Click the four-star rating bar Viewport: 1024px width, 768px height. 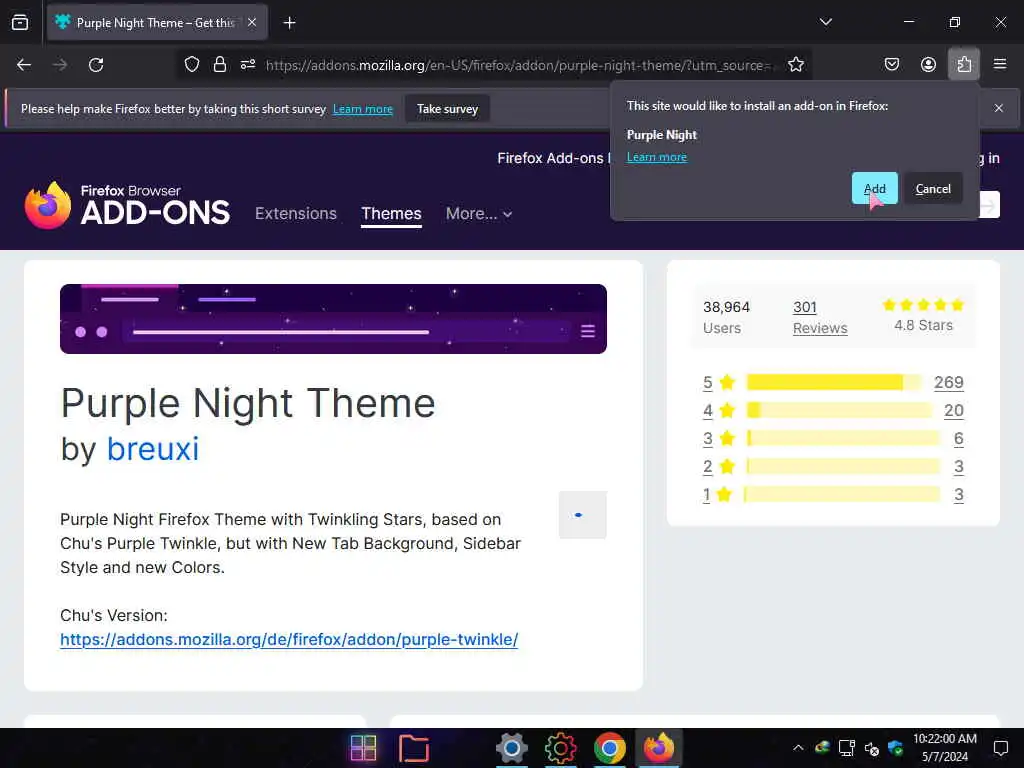[839, 410]
